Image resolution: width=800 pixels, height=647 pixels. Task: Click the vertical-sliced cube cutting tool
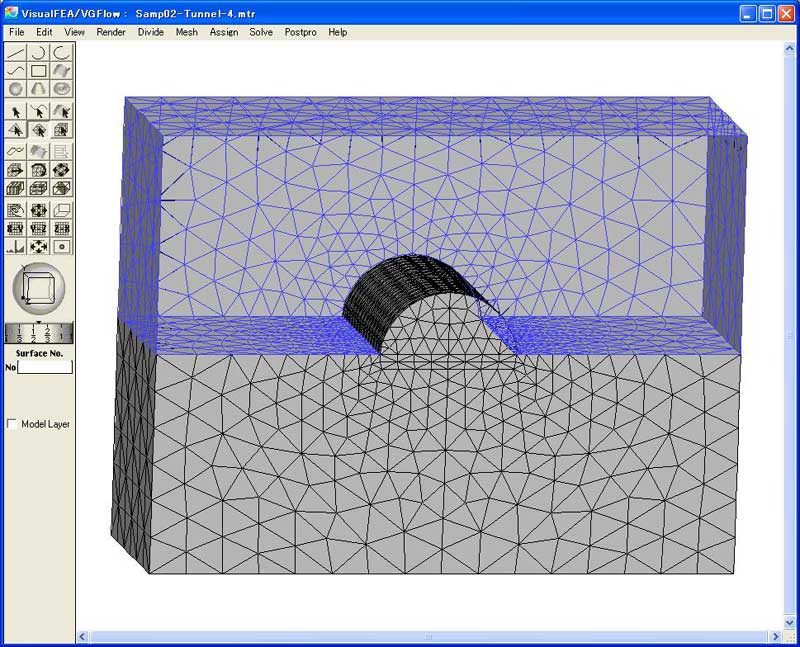(16, 188)
